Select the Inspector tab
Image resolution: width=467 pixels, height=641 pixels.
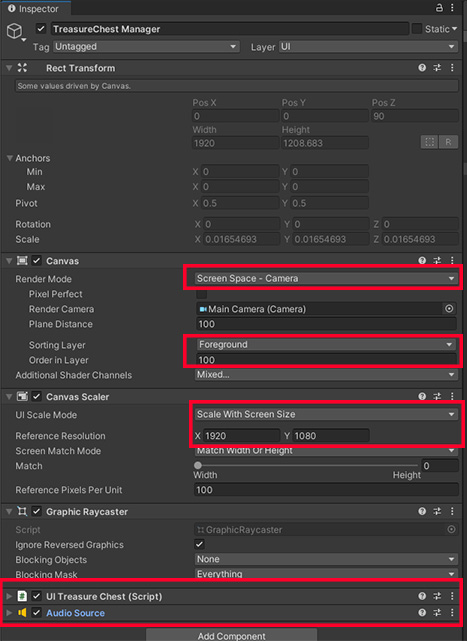click(x=34, y=9)
